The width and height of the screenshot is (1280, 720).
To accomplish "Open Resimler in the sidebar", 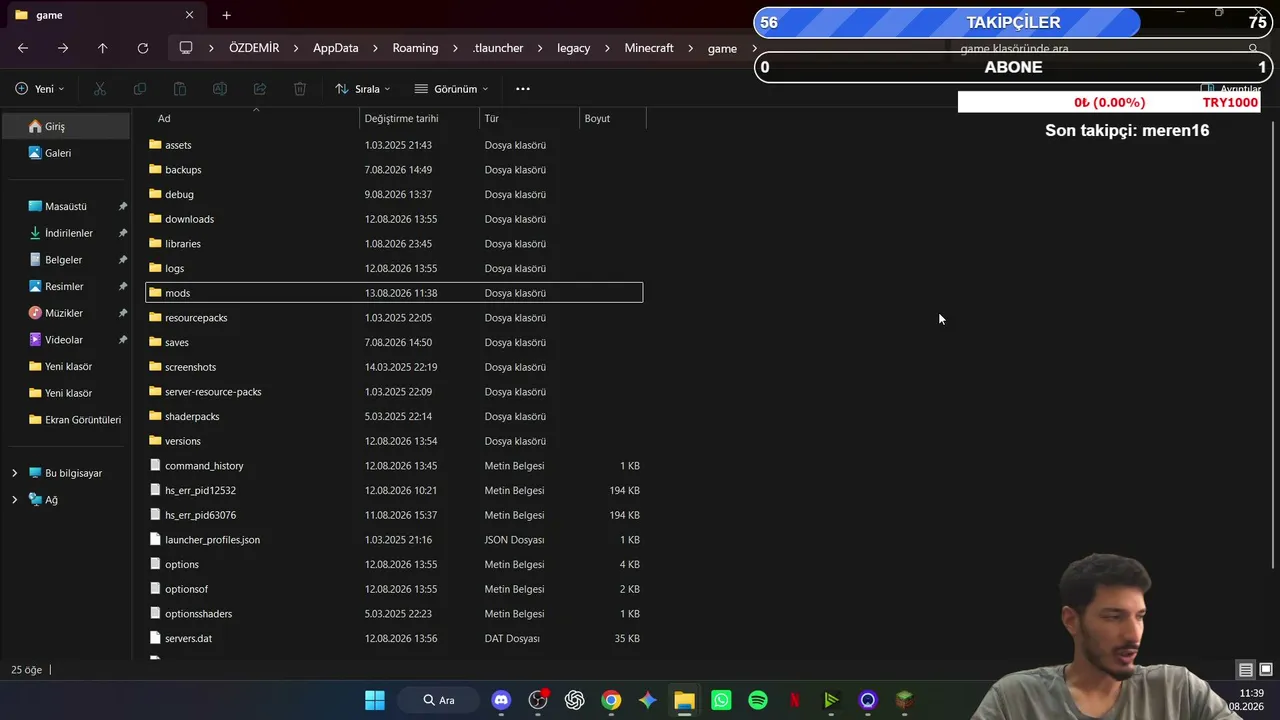I will click(66, 286).
